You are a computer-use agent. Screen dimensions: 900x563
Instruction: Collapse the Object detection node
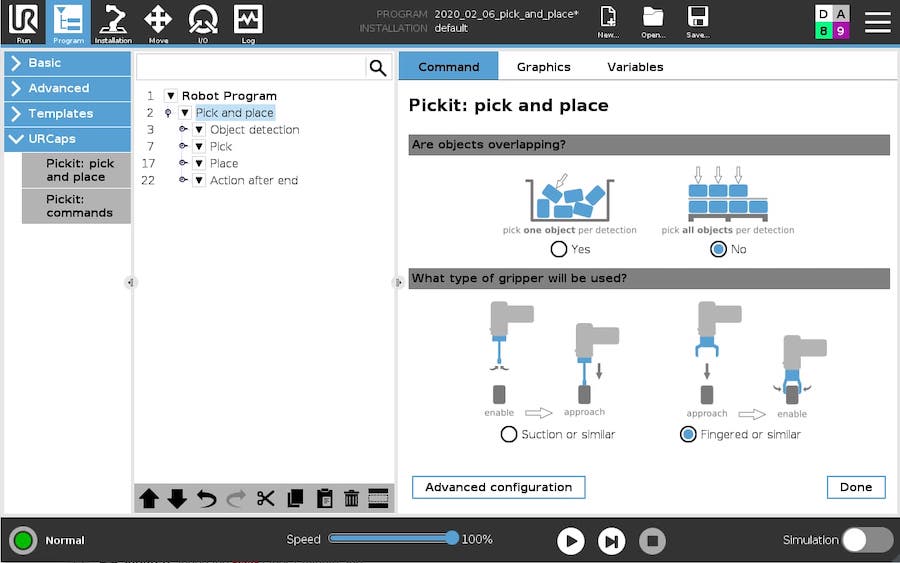coord(199,130)
